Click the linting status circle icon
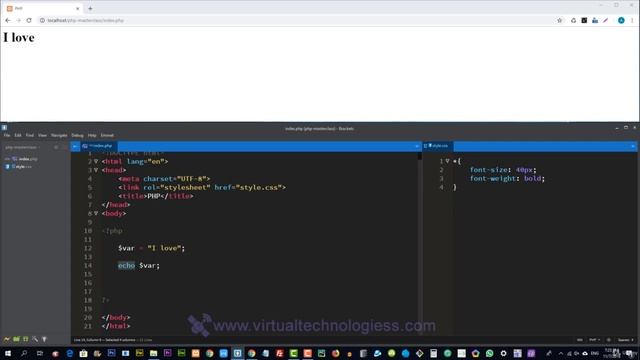 pyautogui.click(x=609, y=340)
